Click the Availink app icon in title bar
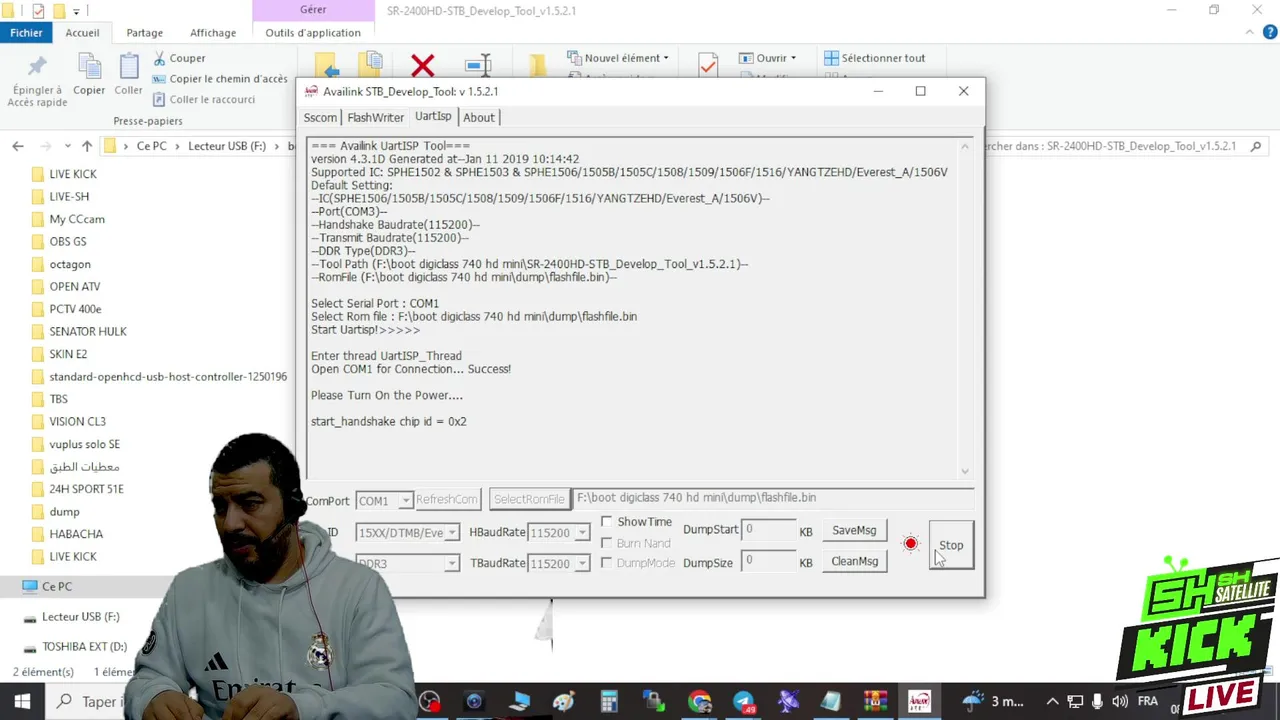Image resolution: width=1280 pixels, height=720 pixels. pos(311,91)
